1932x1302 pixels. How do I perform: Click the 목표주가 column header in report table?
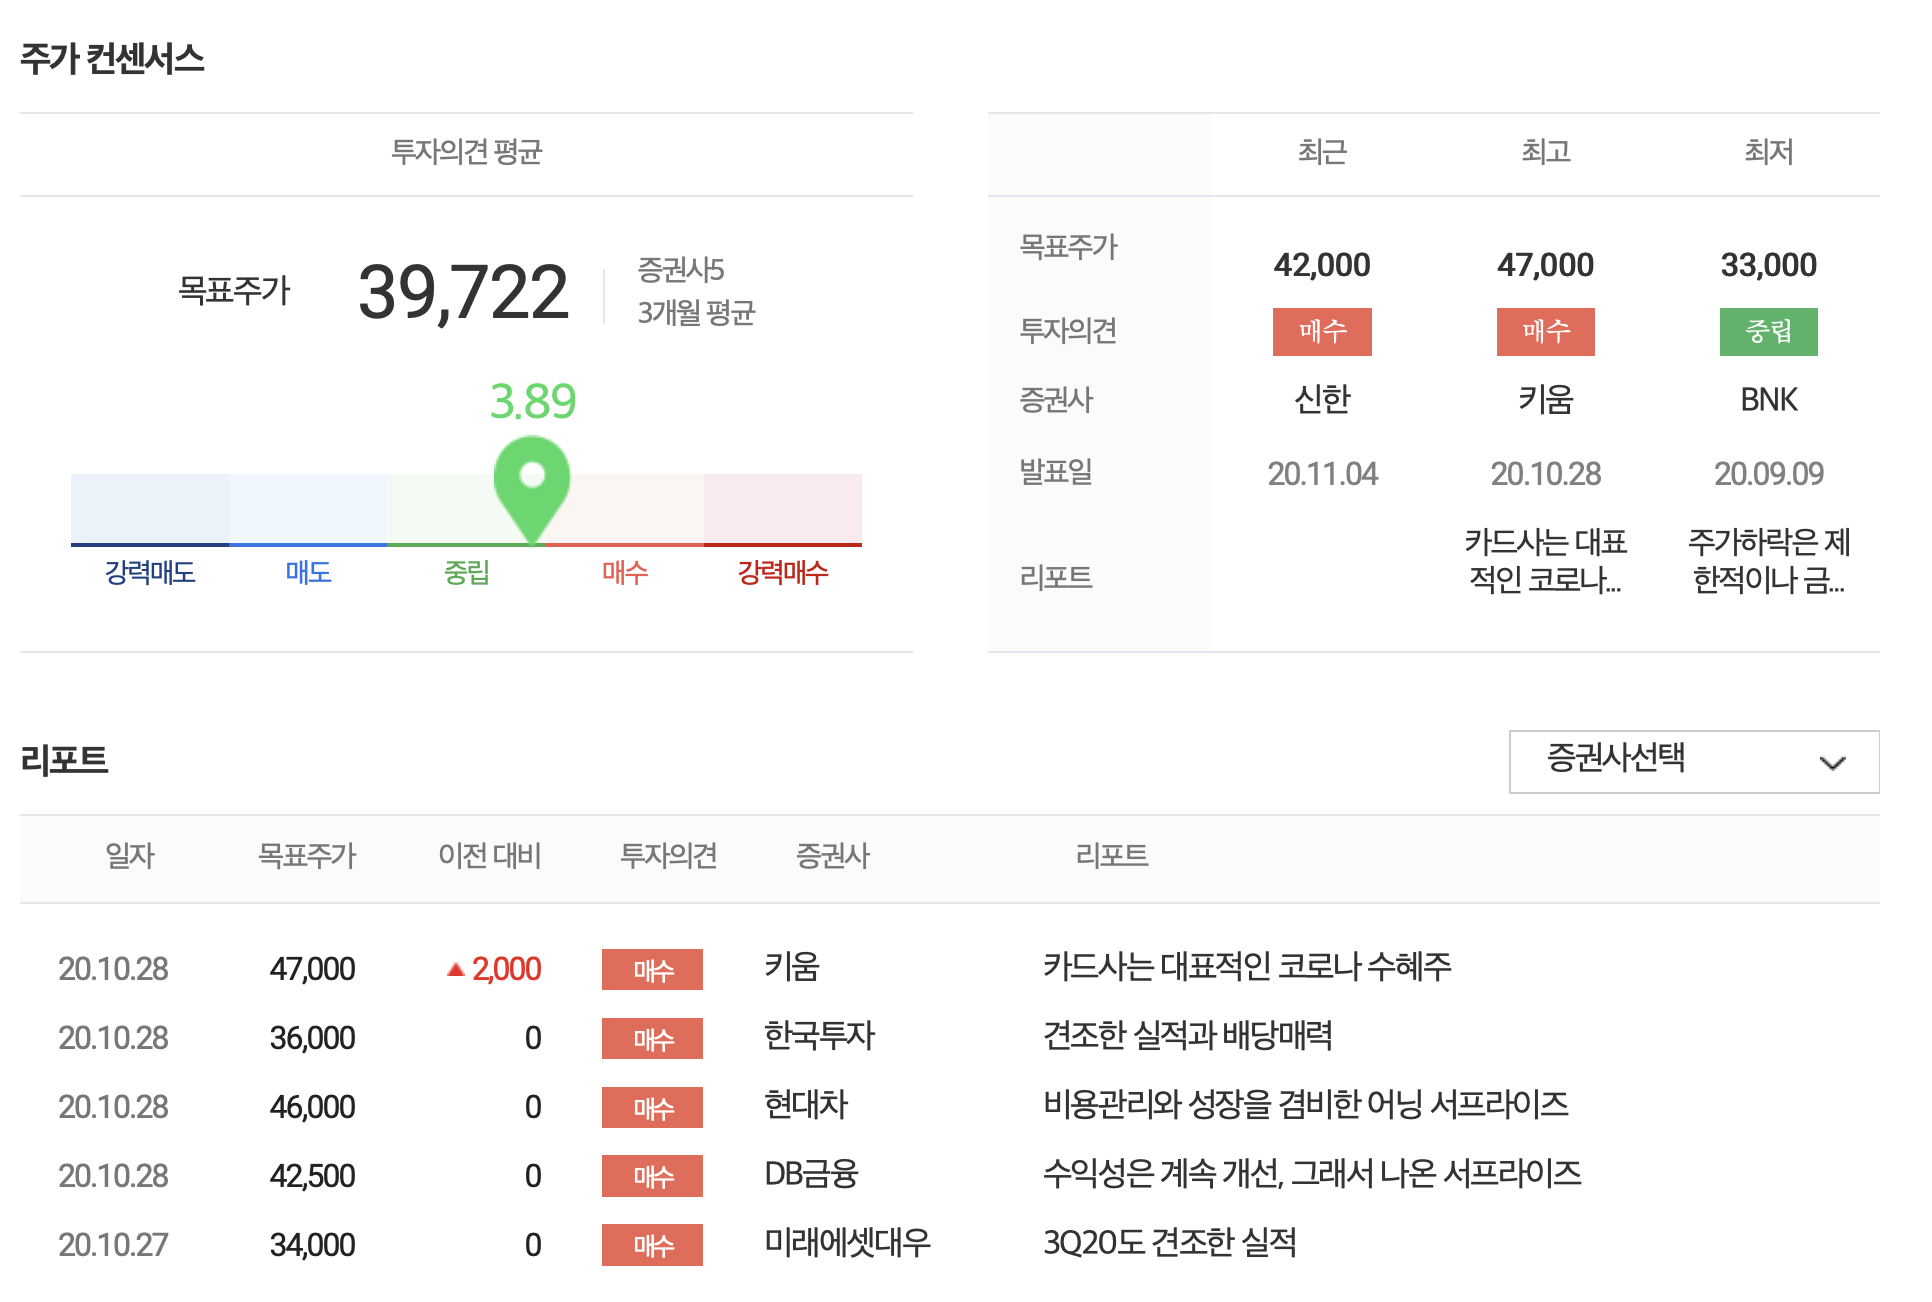[307, 856]
